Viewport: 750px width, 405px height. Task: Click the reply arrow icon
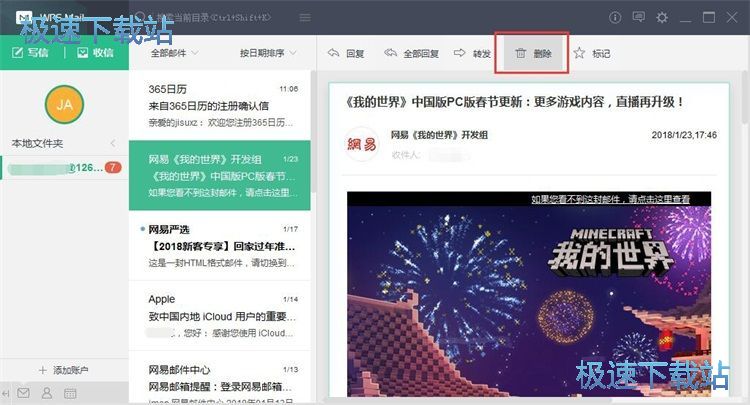tap(333, 53)
